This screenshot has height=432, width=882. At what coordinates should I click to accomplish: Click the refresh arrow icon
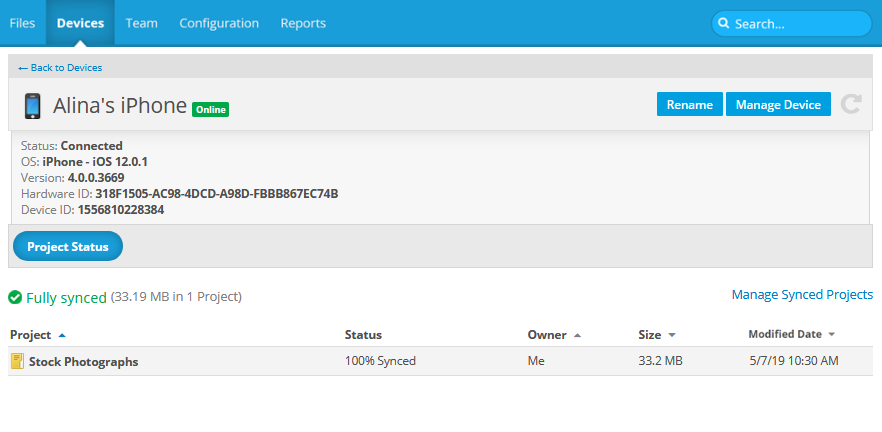[x=851, y=104]
